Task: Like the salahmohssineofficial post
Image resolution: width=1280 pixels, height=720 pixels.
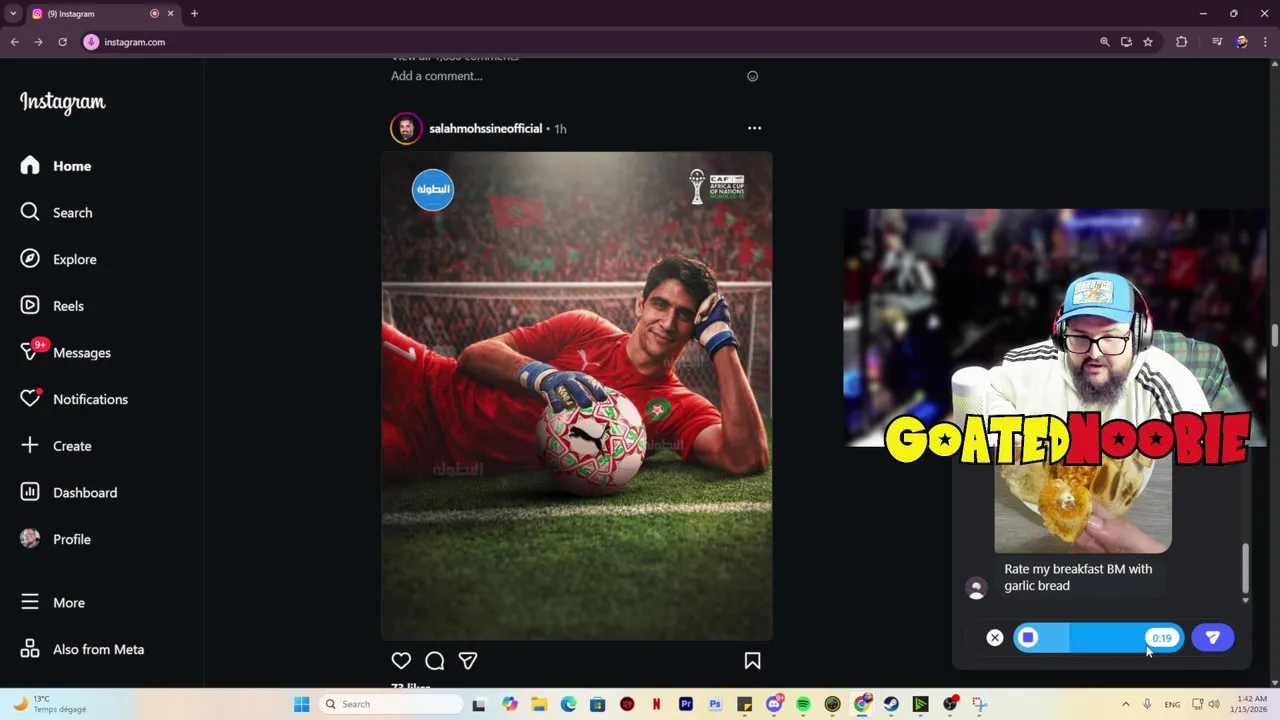Action: click(x=401, y=660)
